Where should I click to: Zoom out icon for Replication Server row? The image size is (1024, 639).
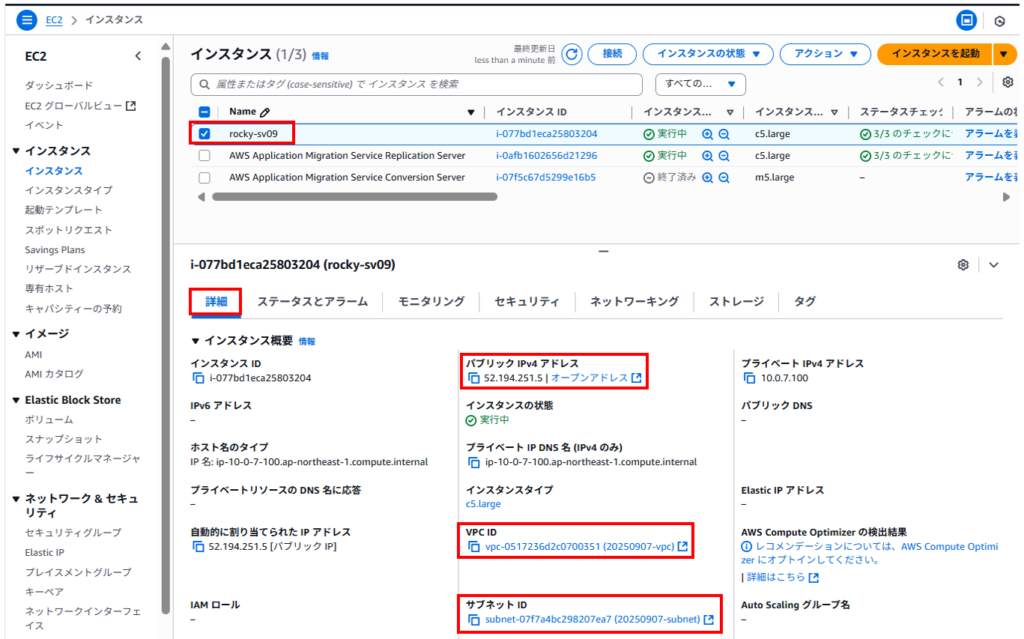click(x=724, y=156)
